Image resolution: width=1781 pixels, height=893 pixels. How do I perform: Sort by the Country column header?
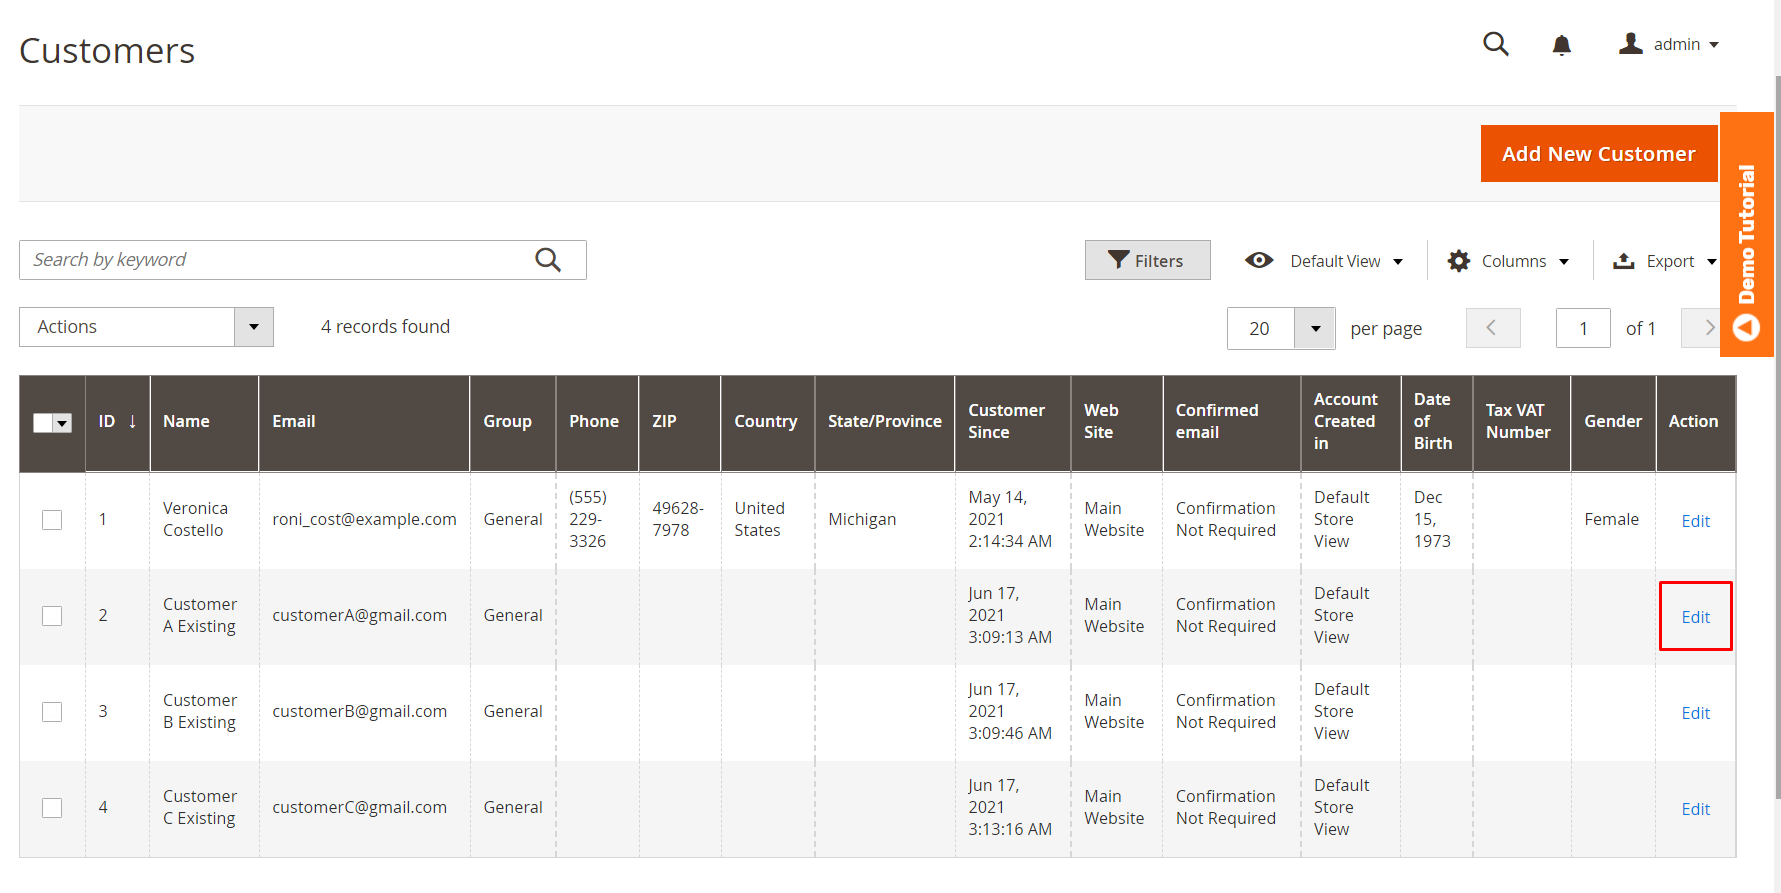tap(767, 423)
